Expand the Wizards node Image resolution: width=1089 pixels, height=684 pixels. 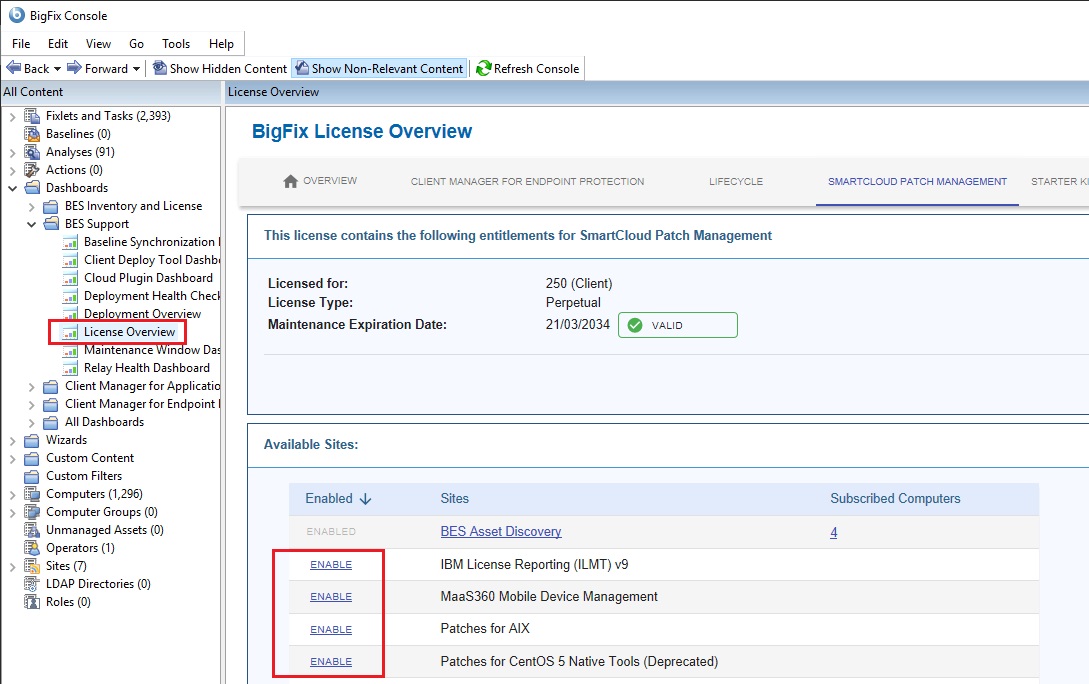[13, 440]
